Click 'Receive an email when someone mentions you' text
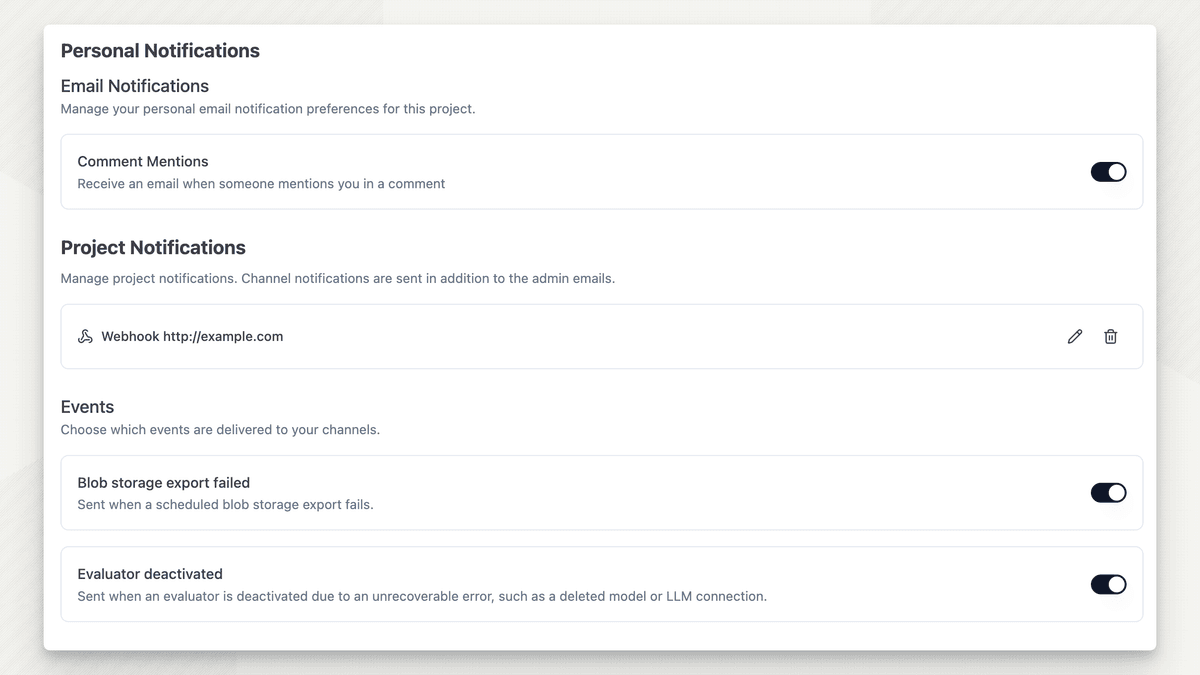The image size is (1200, 675). pyautogui.click(x=261, y=184)
